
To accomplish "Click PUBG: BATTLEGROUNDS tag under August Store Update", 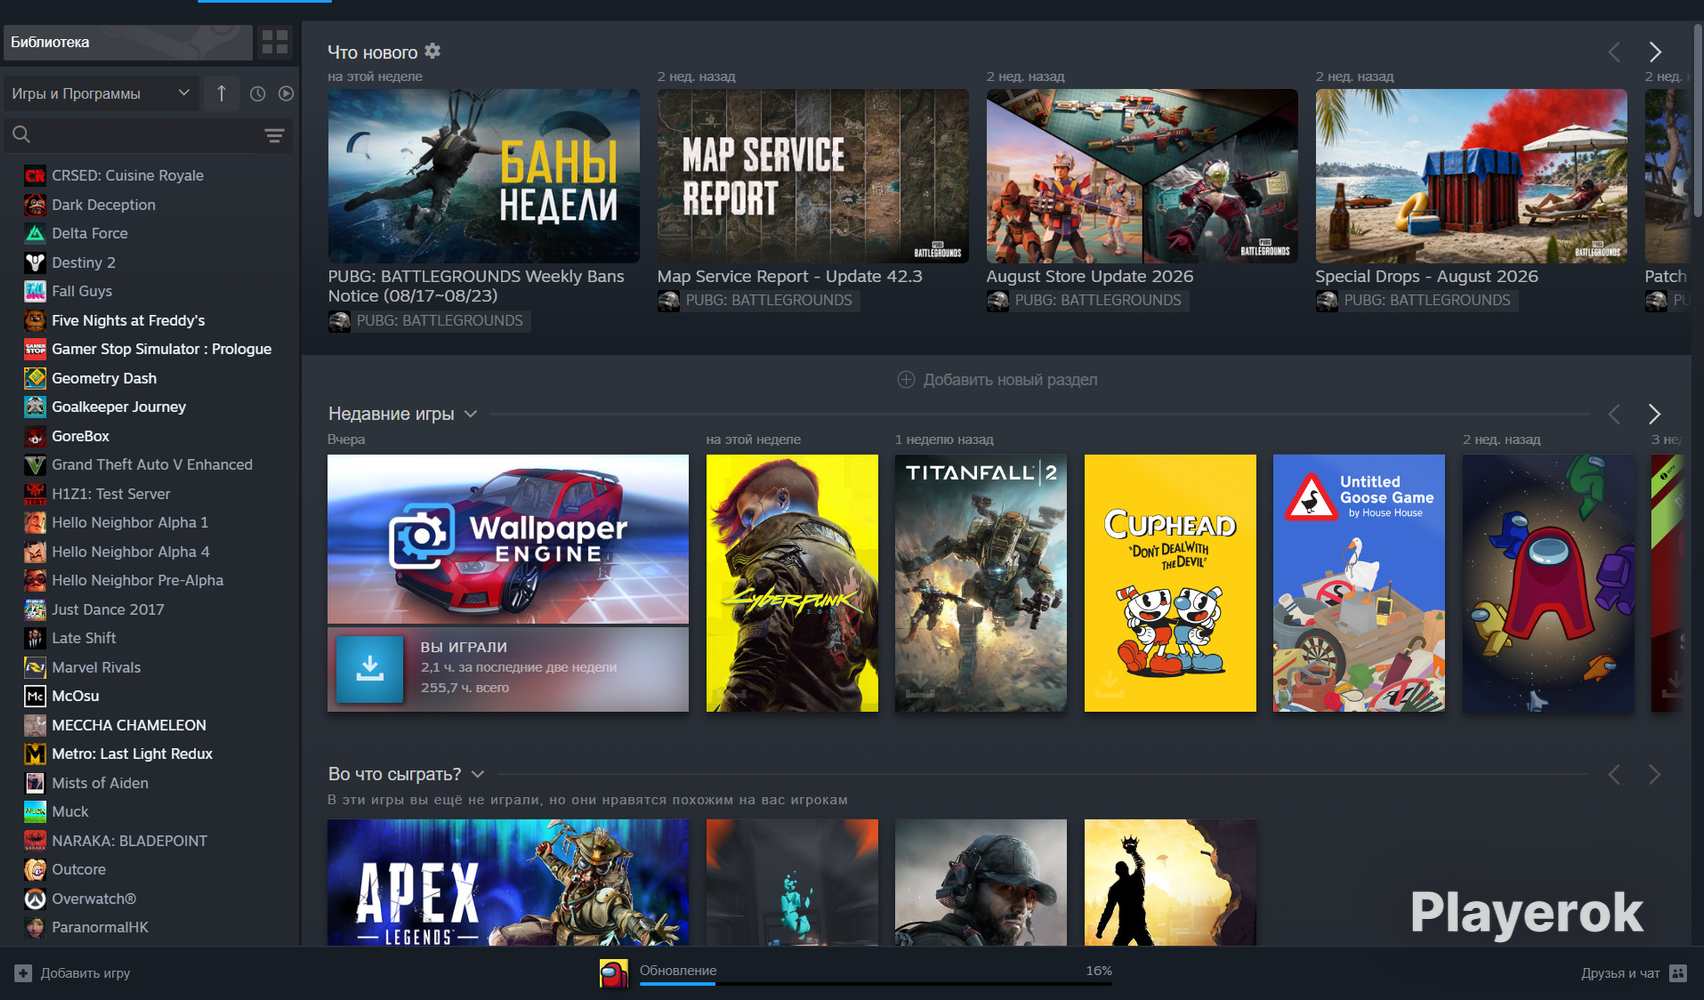I will pyautogui.click(x=1087, y=300).
